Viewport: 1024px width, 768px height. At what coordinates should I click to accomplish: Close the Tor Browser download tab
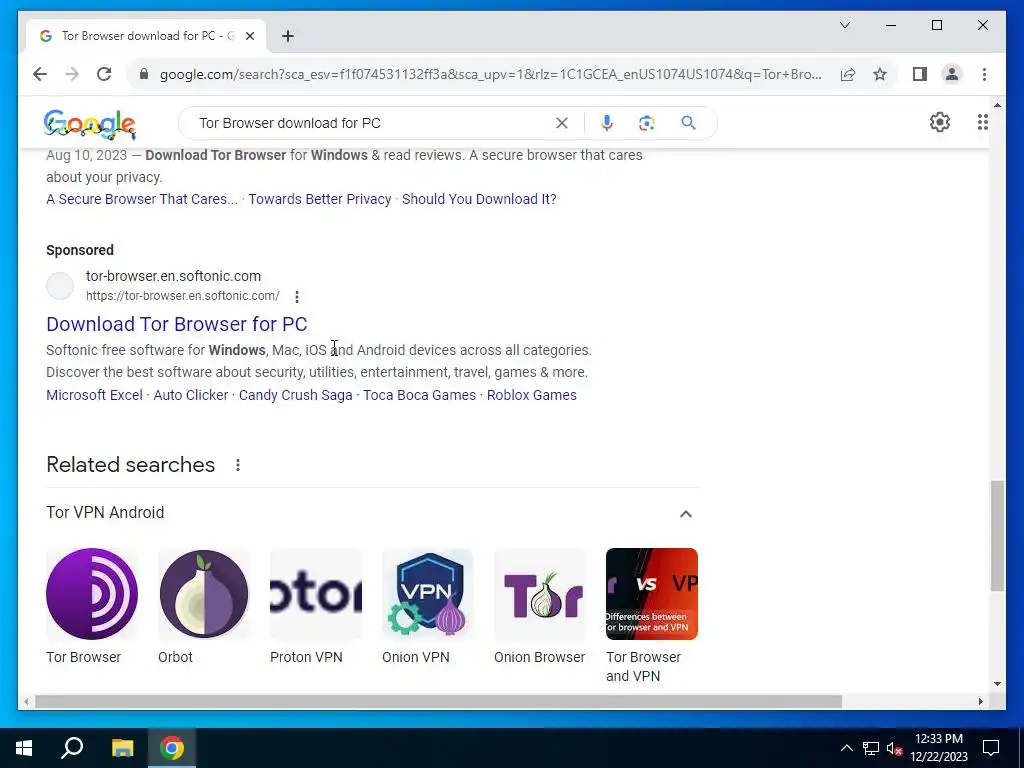coord(249,36)
